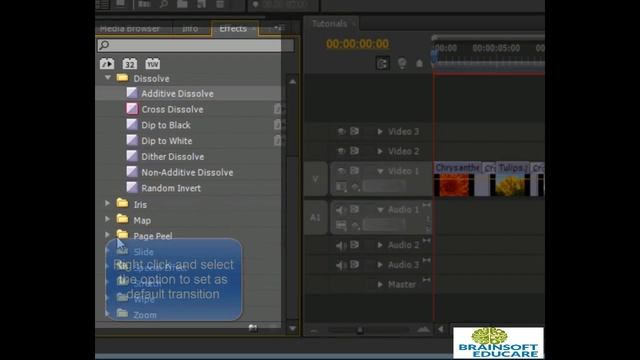Image resolution: width=640 pixels, height=360 pixels.
Task: Click the Iris folder icon
Action: tap(122, 203)
